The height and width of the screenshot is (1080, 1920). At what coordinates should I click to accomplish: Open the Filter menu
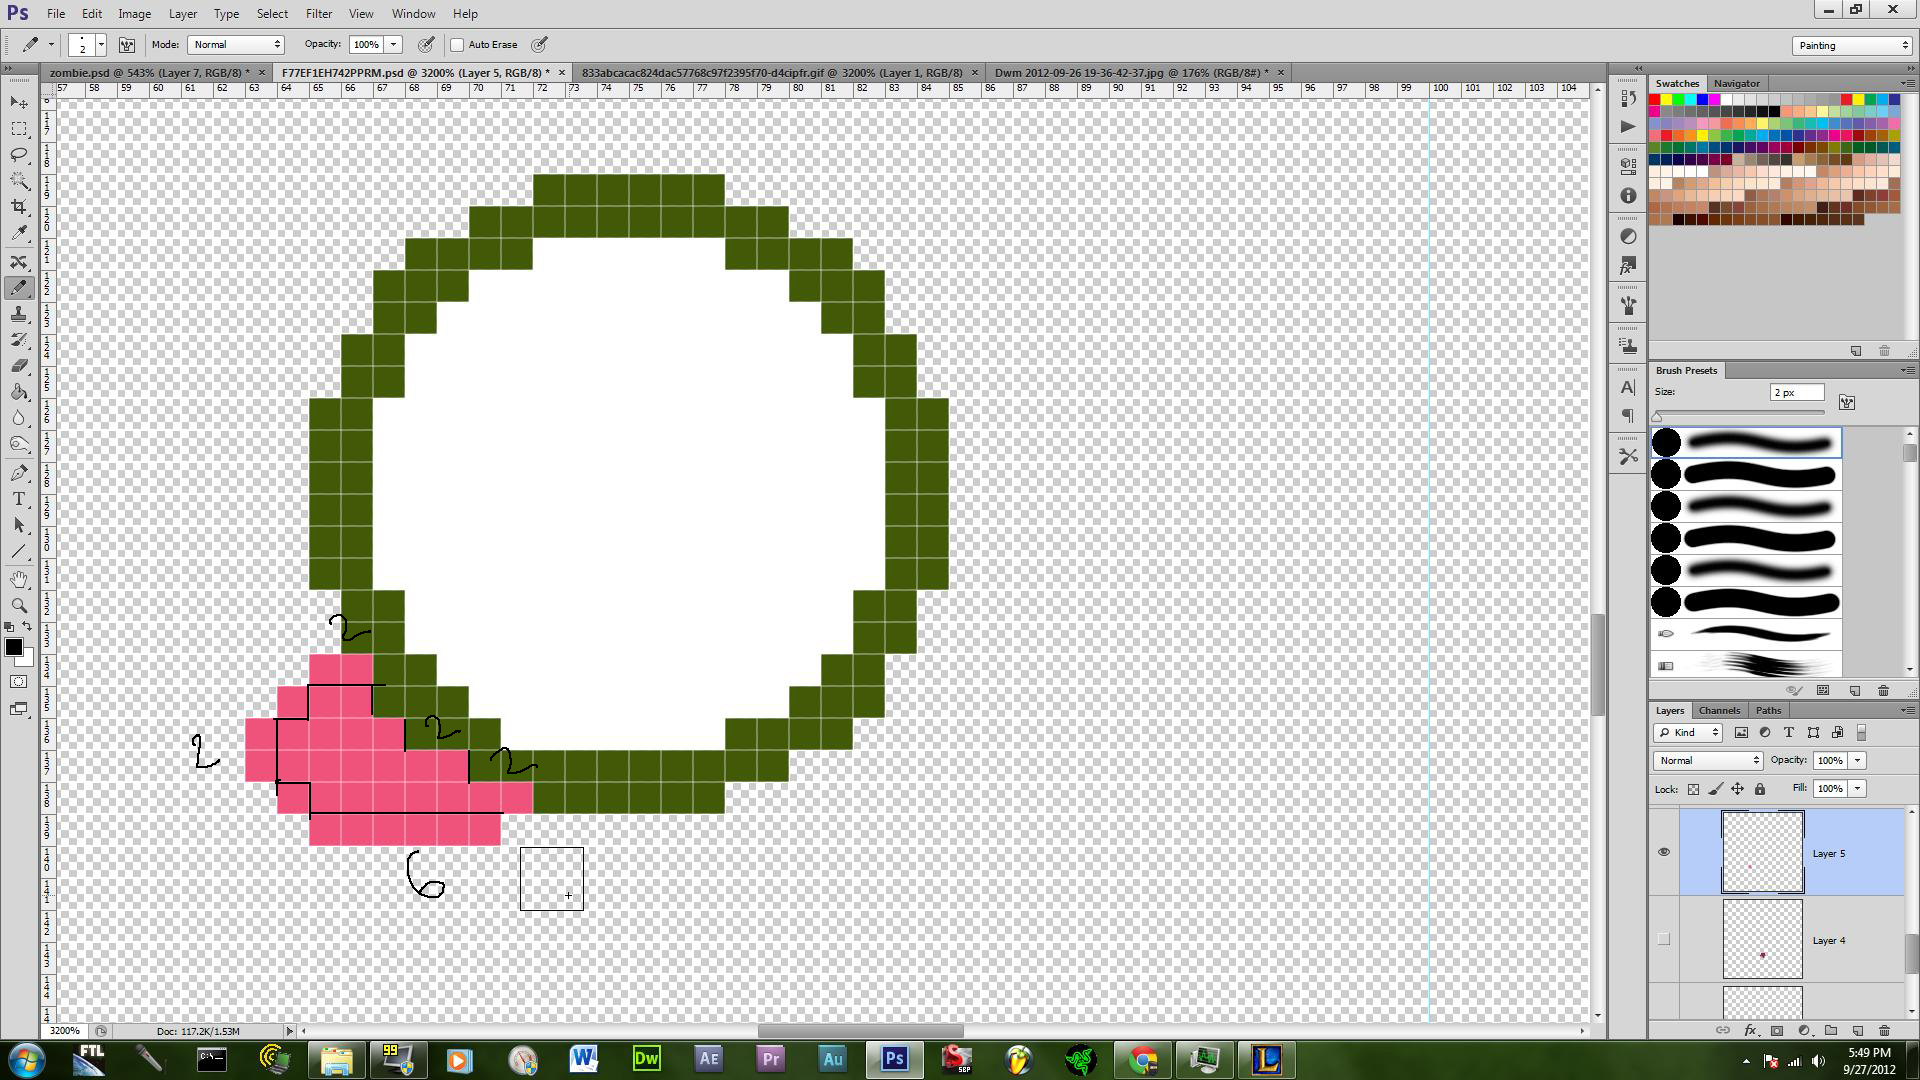319,14
